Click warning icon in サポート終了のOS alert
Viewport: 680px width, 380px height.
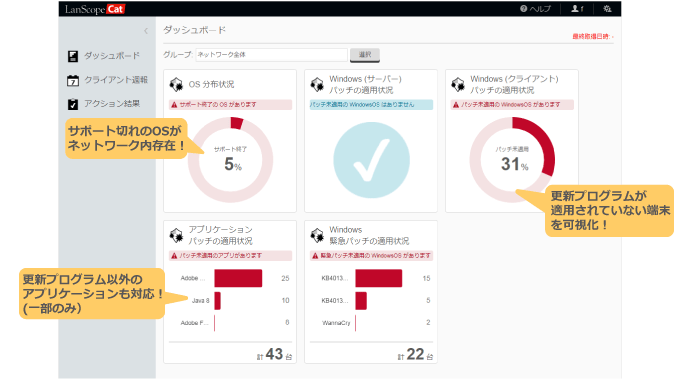point(174,105)
